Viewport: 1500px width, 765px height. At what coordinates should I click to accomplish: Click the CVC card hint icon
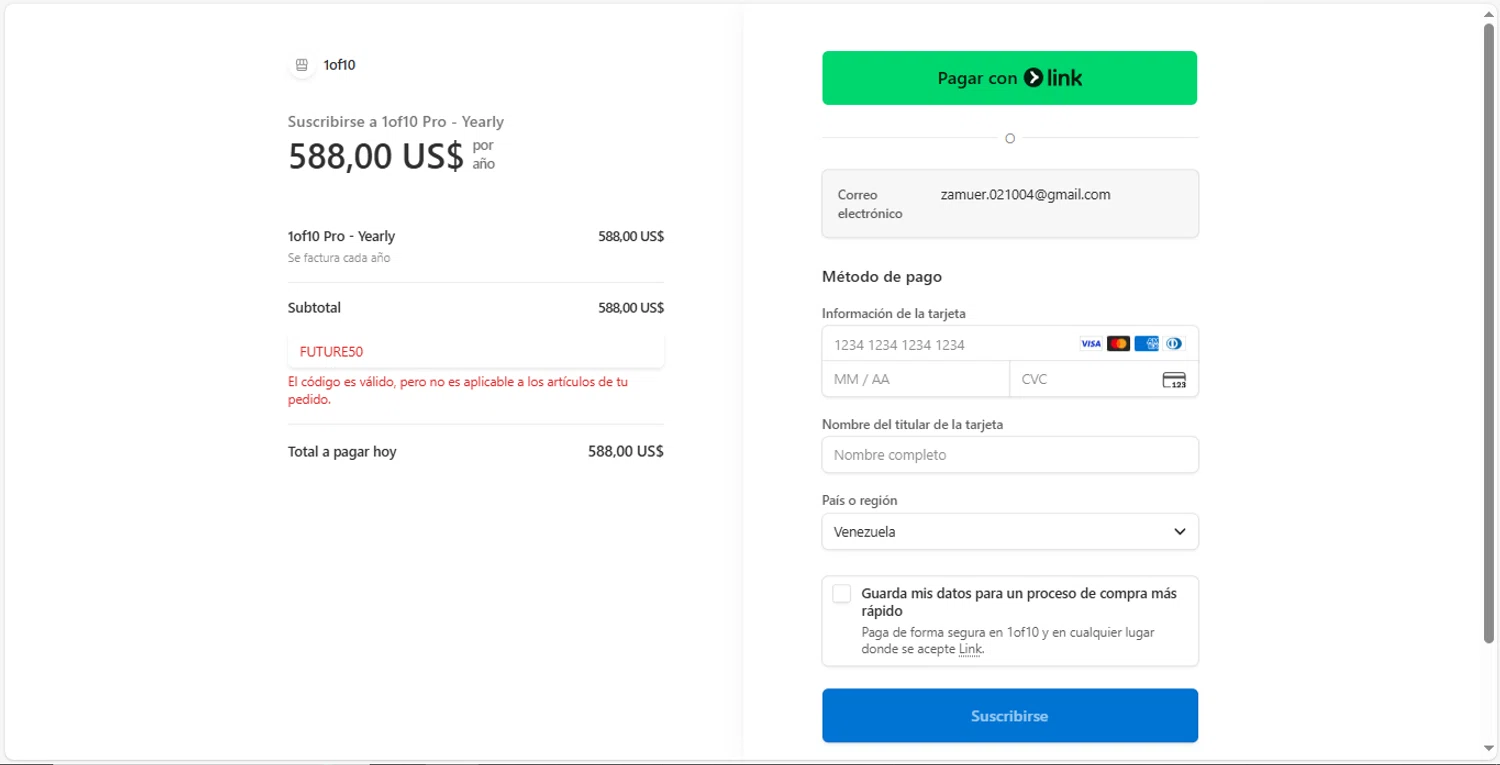coord(1174,380)
